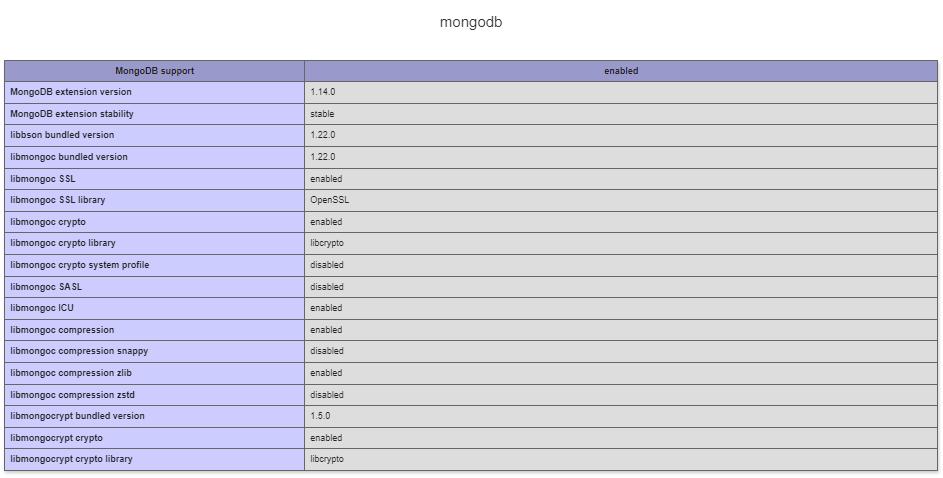943x478 pixels.
Task: Select the OpenSSL value cell
Action: [x=330, y=200]
